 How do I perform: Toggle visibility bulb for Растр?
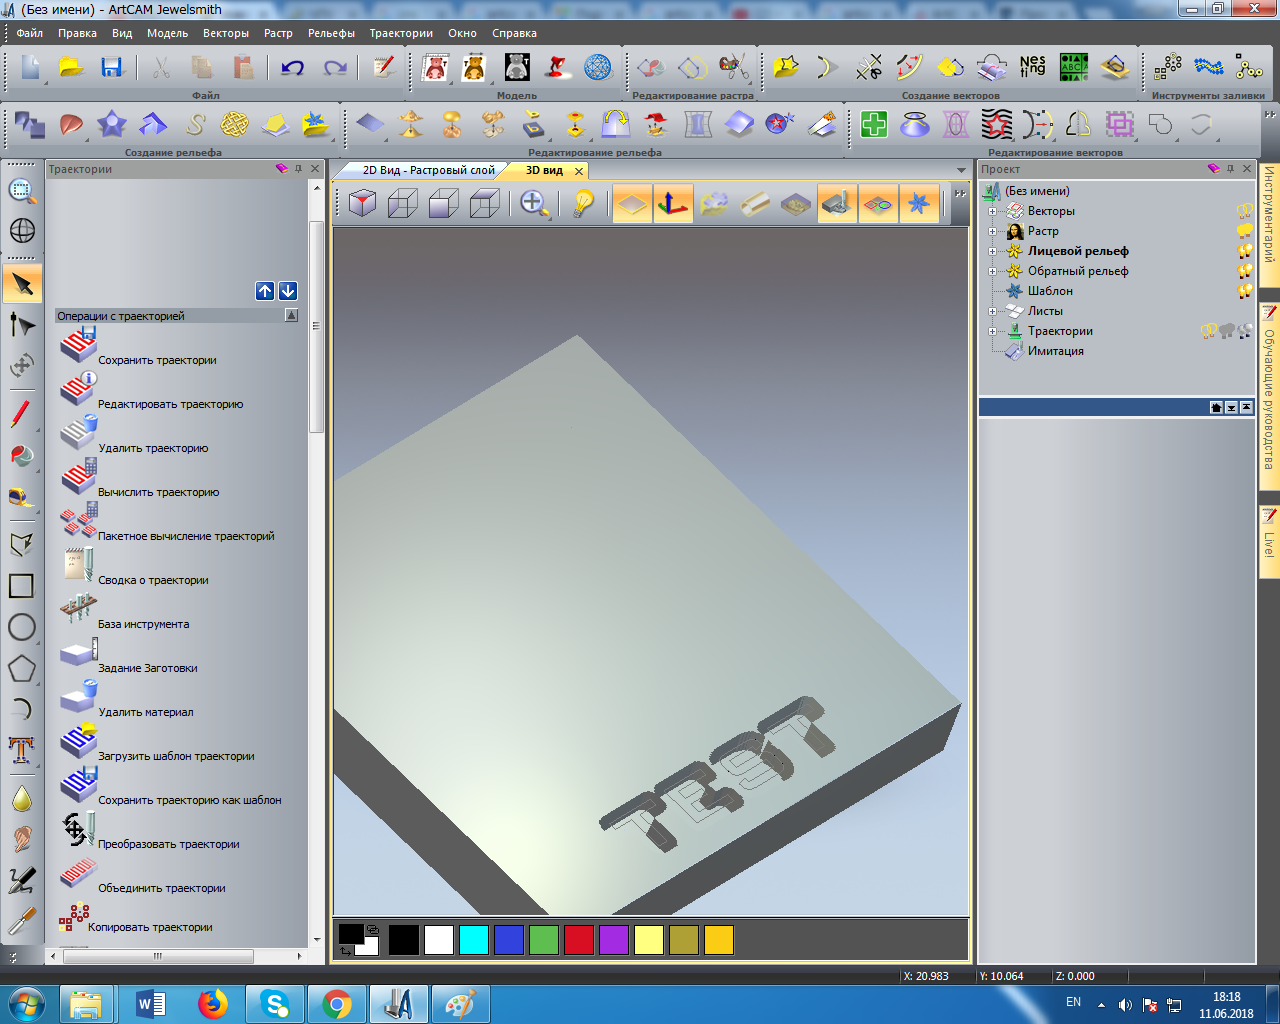1245,231
